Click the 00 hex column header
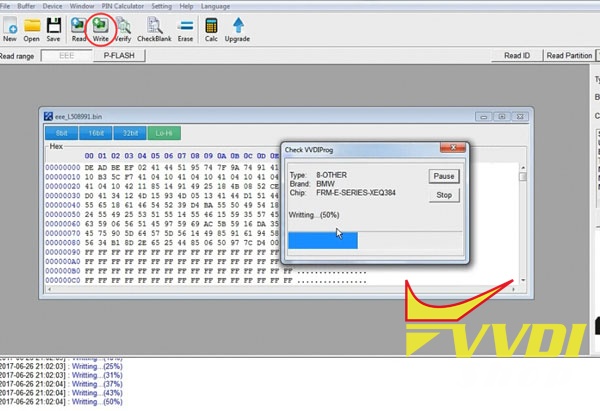600x411 pixels. [89, 156]
